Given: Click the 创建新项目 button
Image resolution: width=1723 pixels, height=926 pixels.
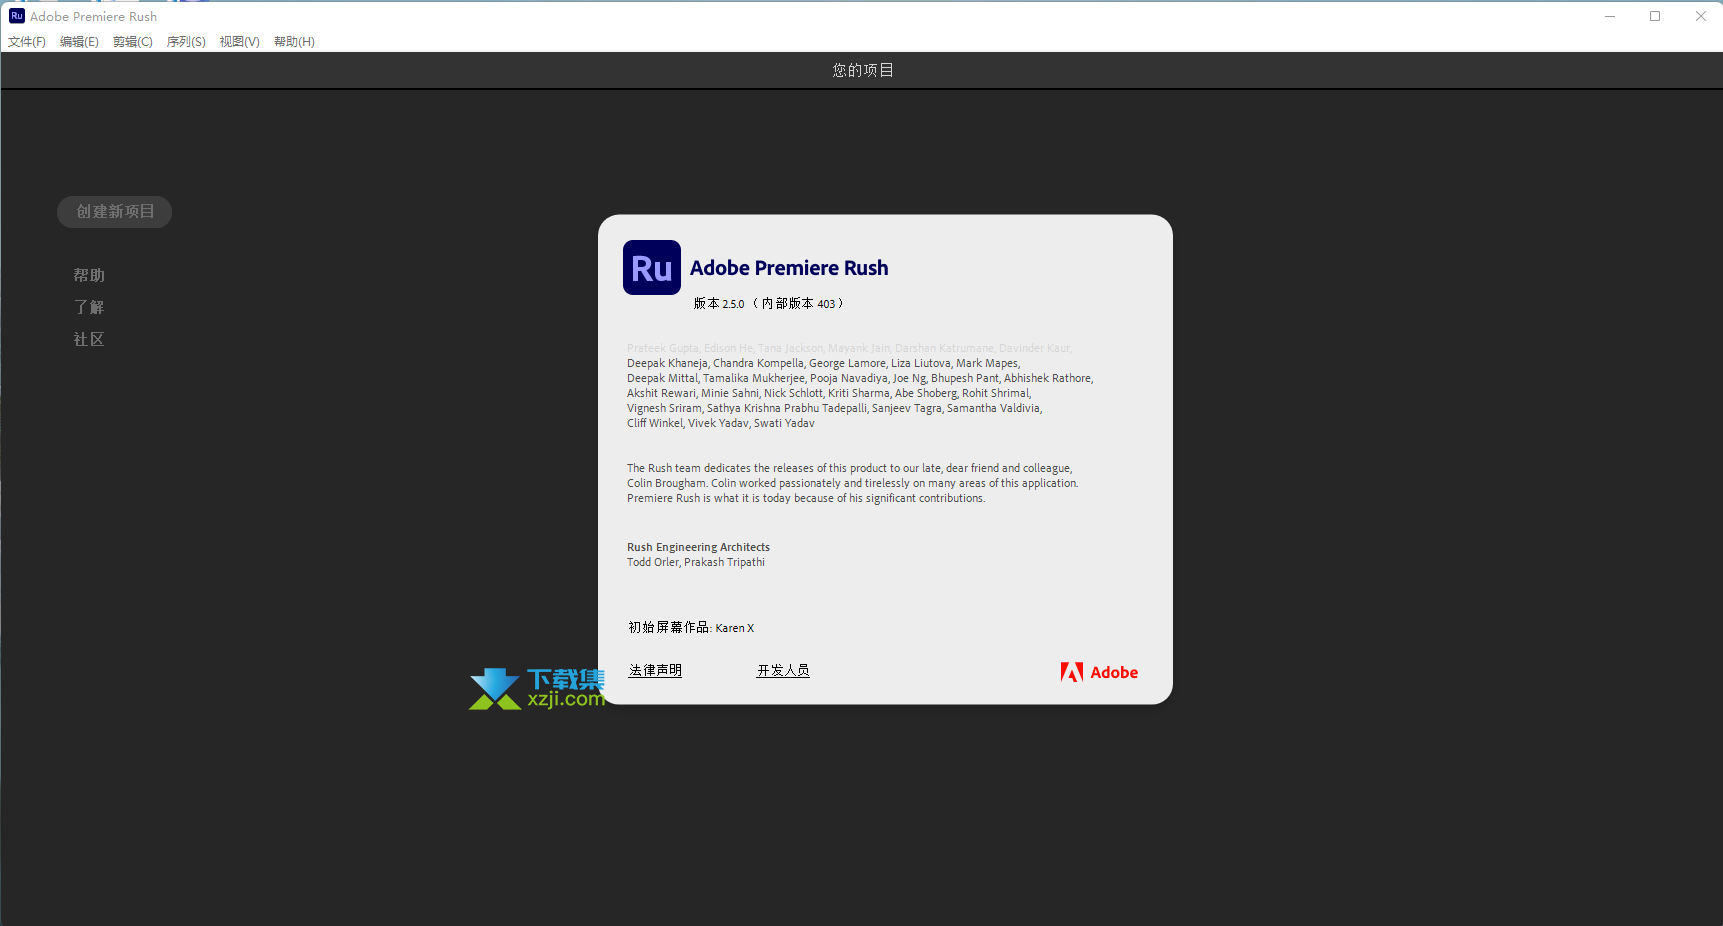Looking at the screenshot, I should pos(115,212).
